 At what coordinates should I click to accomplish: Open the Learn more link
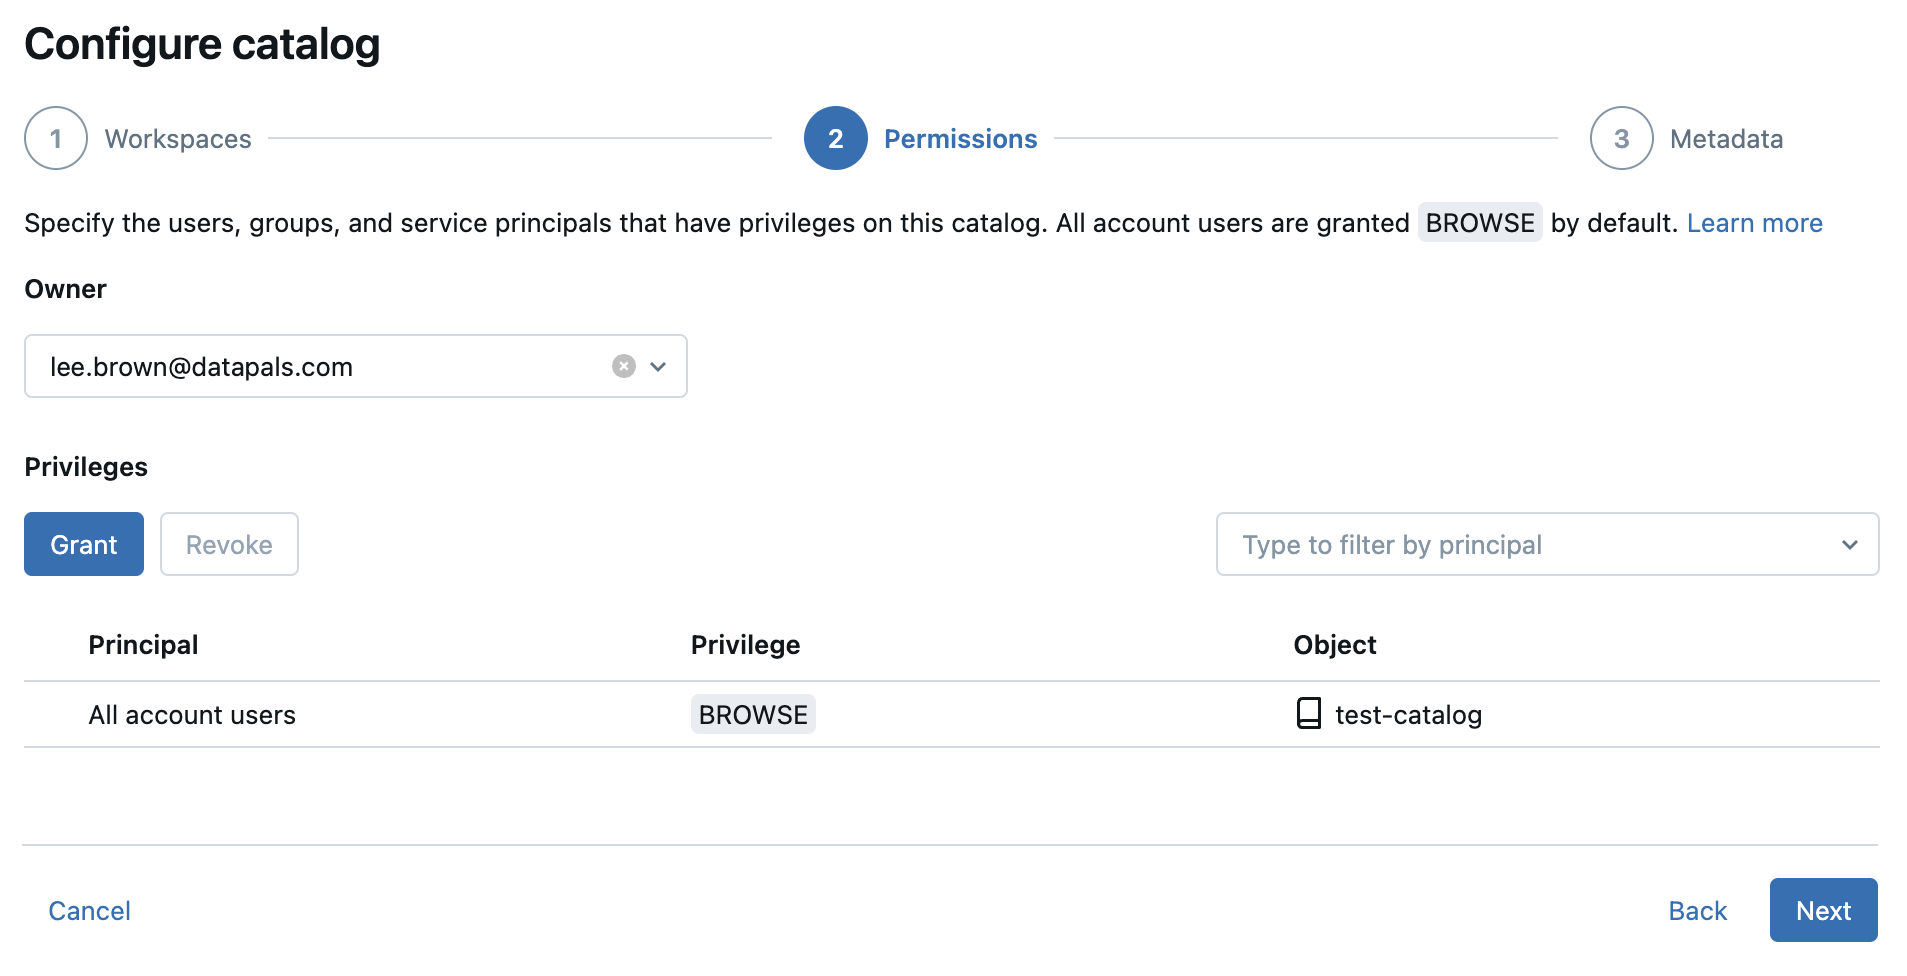[1754, 222]
